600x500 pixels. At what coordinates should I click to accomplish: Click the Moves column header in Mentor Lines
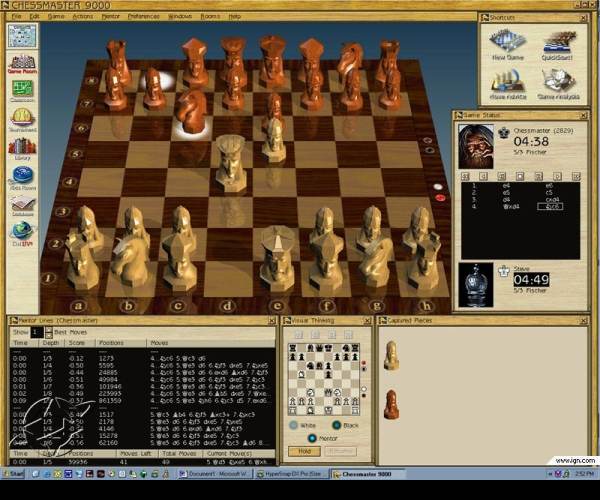click(x=210, y=343)
